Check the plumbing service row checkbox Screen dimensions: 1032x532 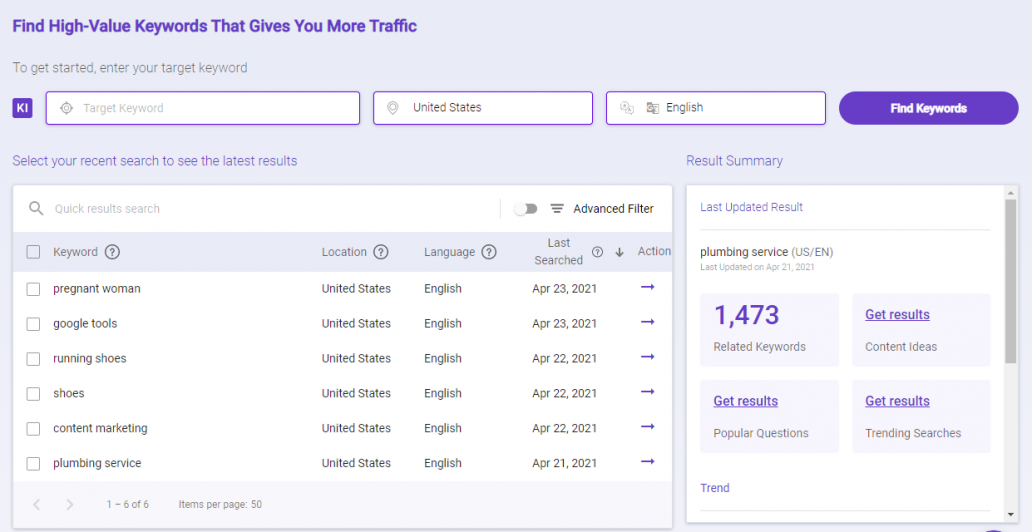tap(33, 464)
